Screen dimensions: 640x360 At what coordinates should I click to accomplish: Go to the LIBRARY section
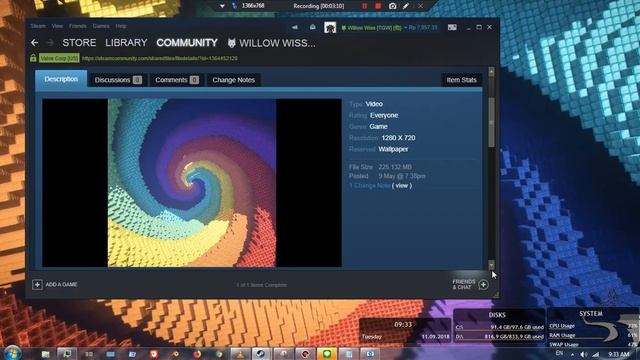pyautogui.click(x=126, y=43)
